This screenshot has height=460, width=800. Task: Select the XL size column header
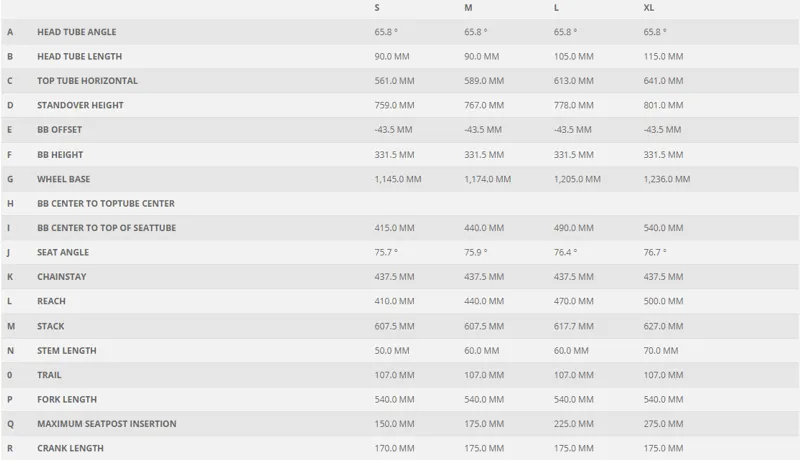click(650, 8)
